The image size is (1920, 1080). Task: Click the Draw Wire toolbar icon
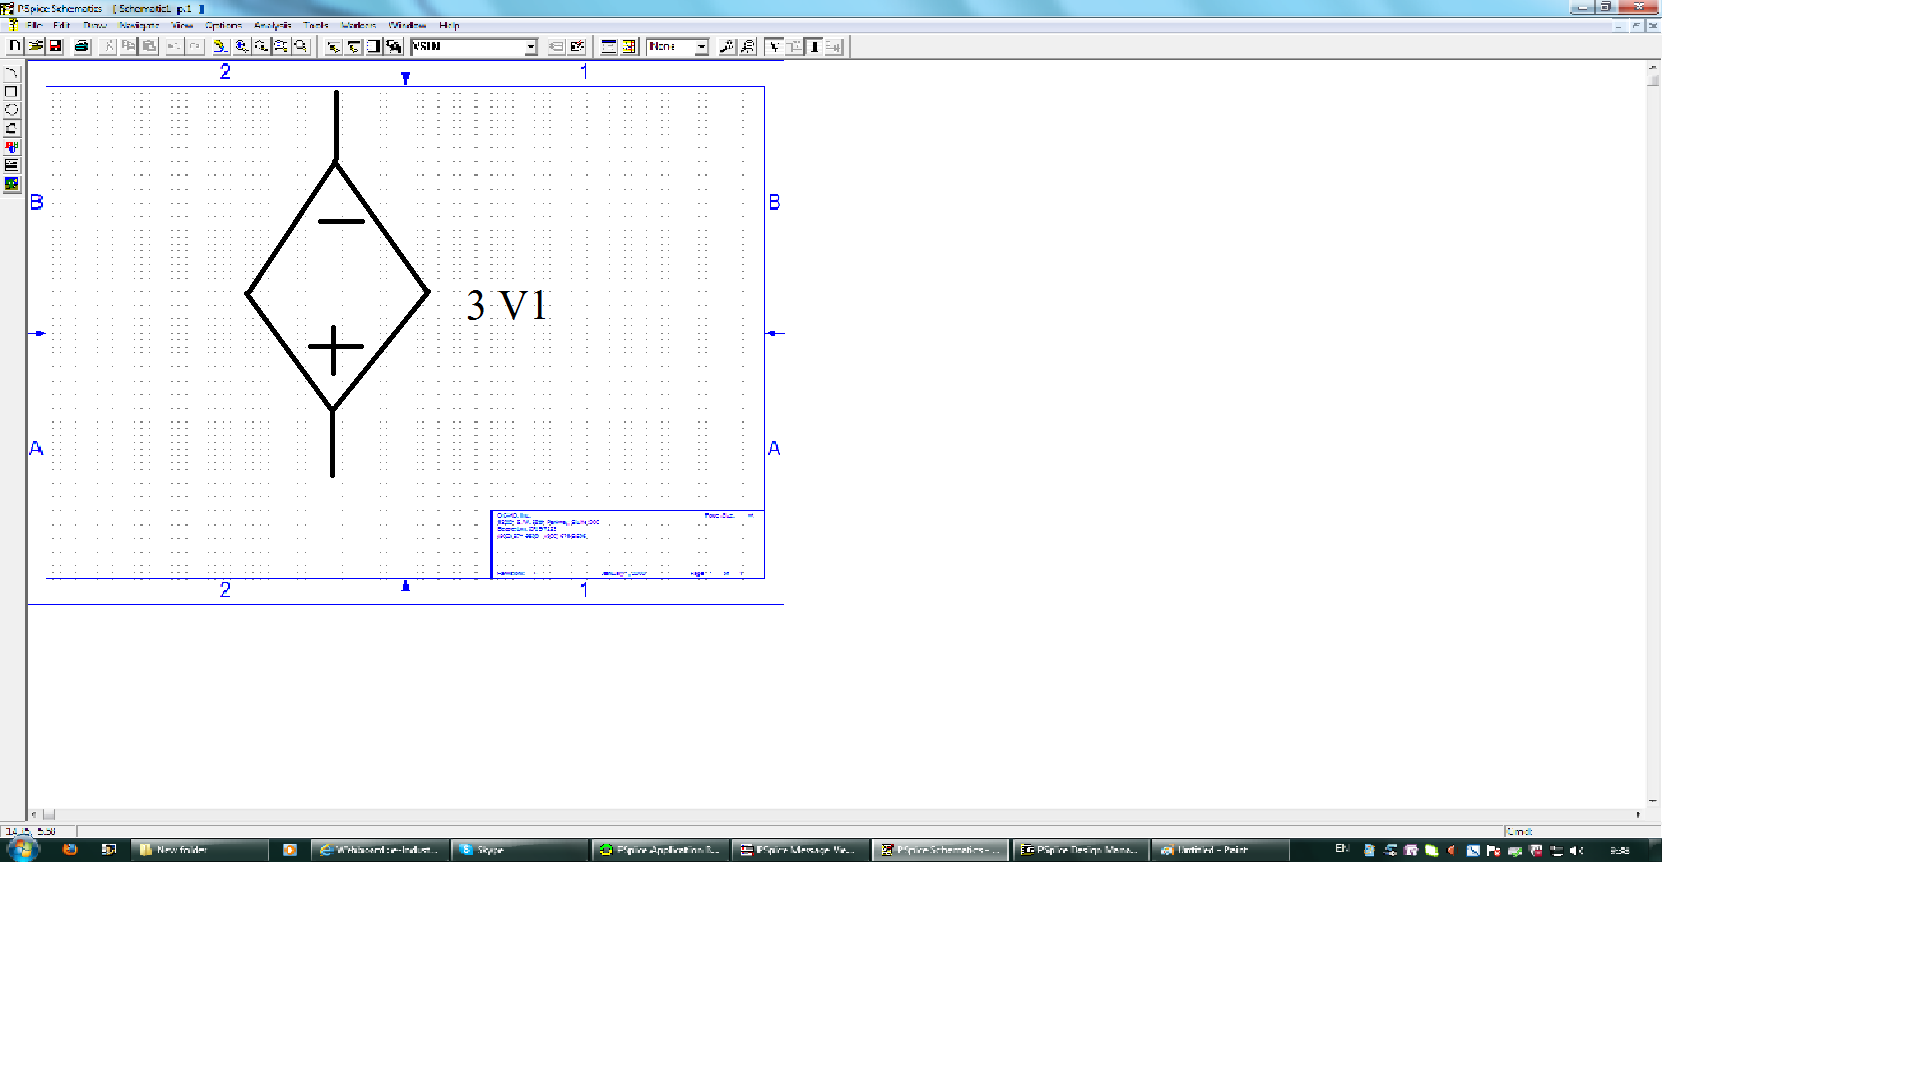(x=333, y=46)
